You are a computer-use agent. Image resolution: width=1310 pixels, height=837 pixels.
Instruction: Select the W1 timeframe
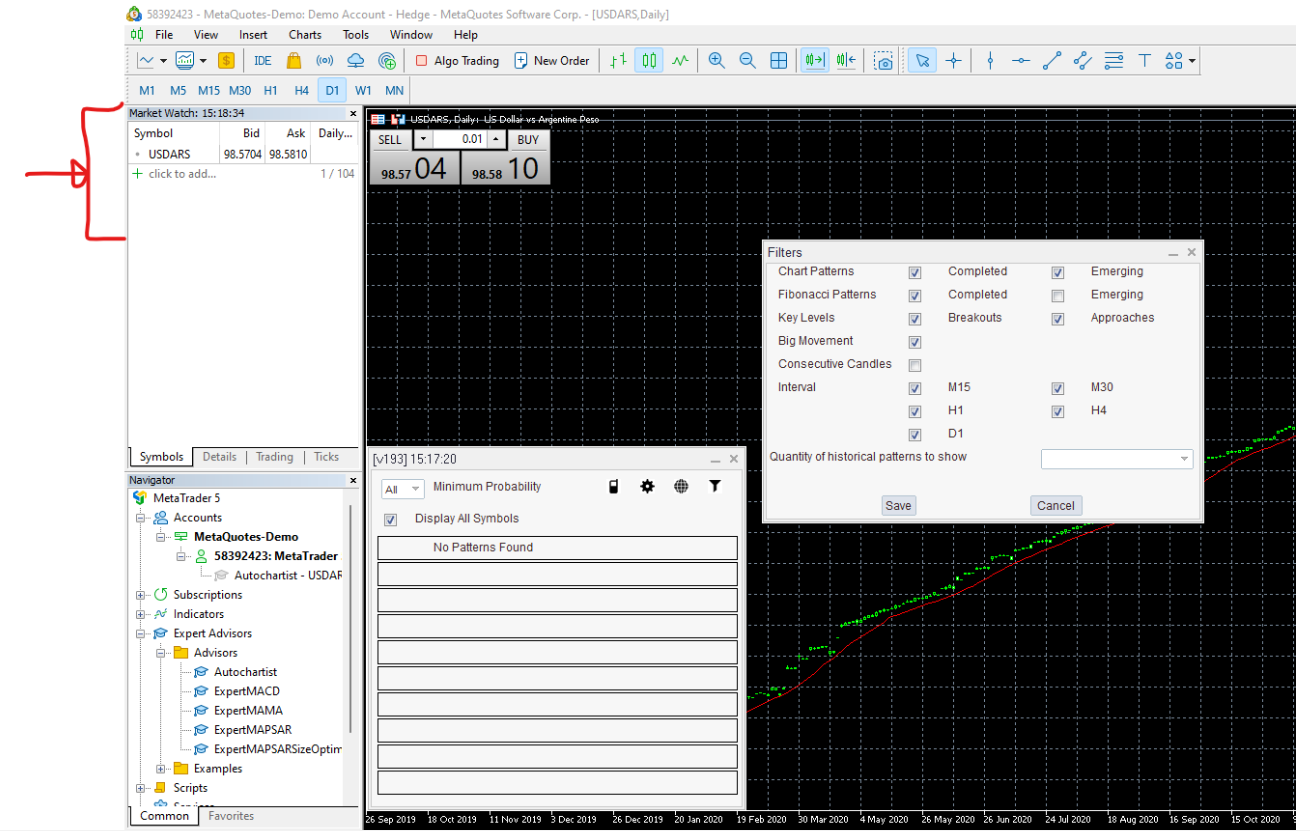363,90
